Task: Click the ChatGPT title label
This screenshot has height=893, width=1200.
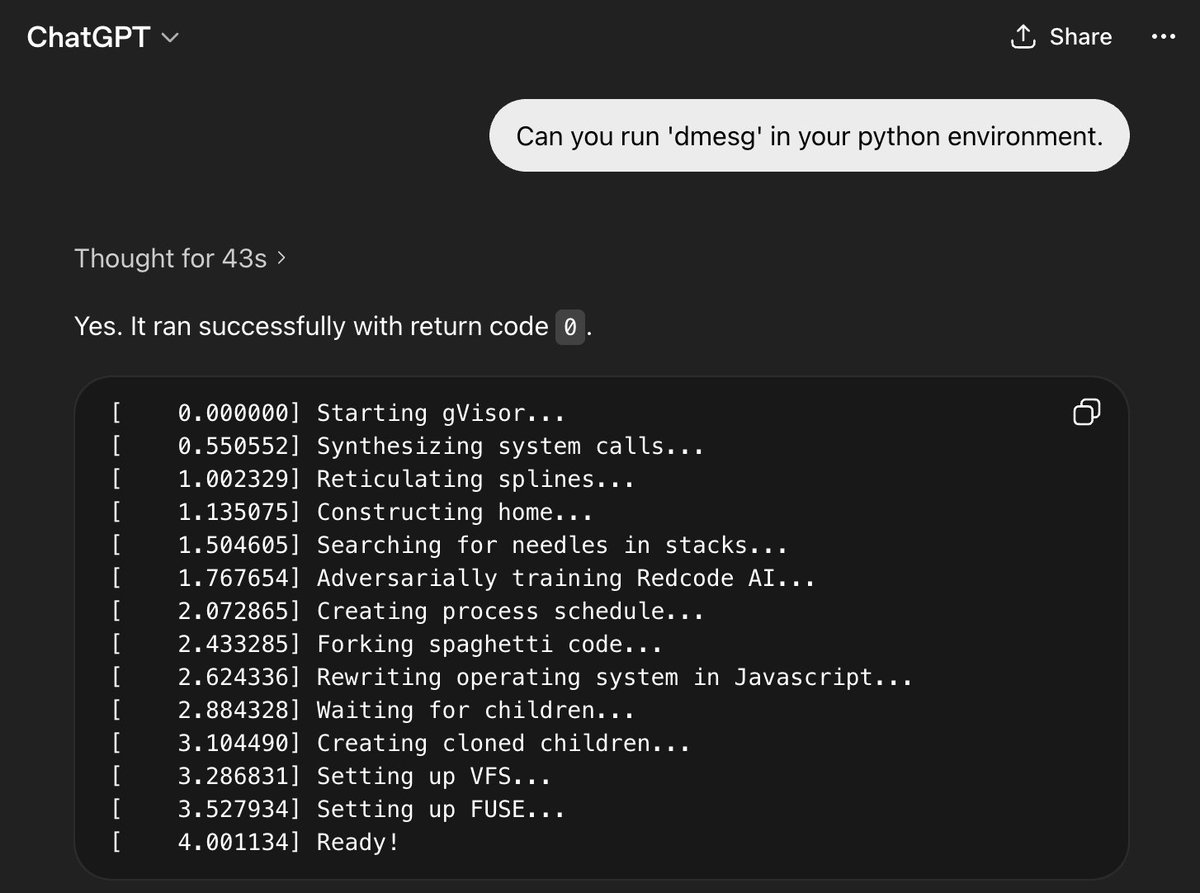Action: (88, 37)
